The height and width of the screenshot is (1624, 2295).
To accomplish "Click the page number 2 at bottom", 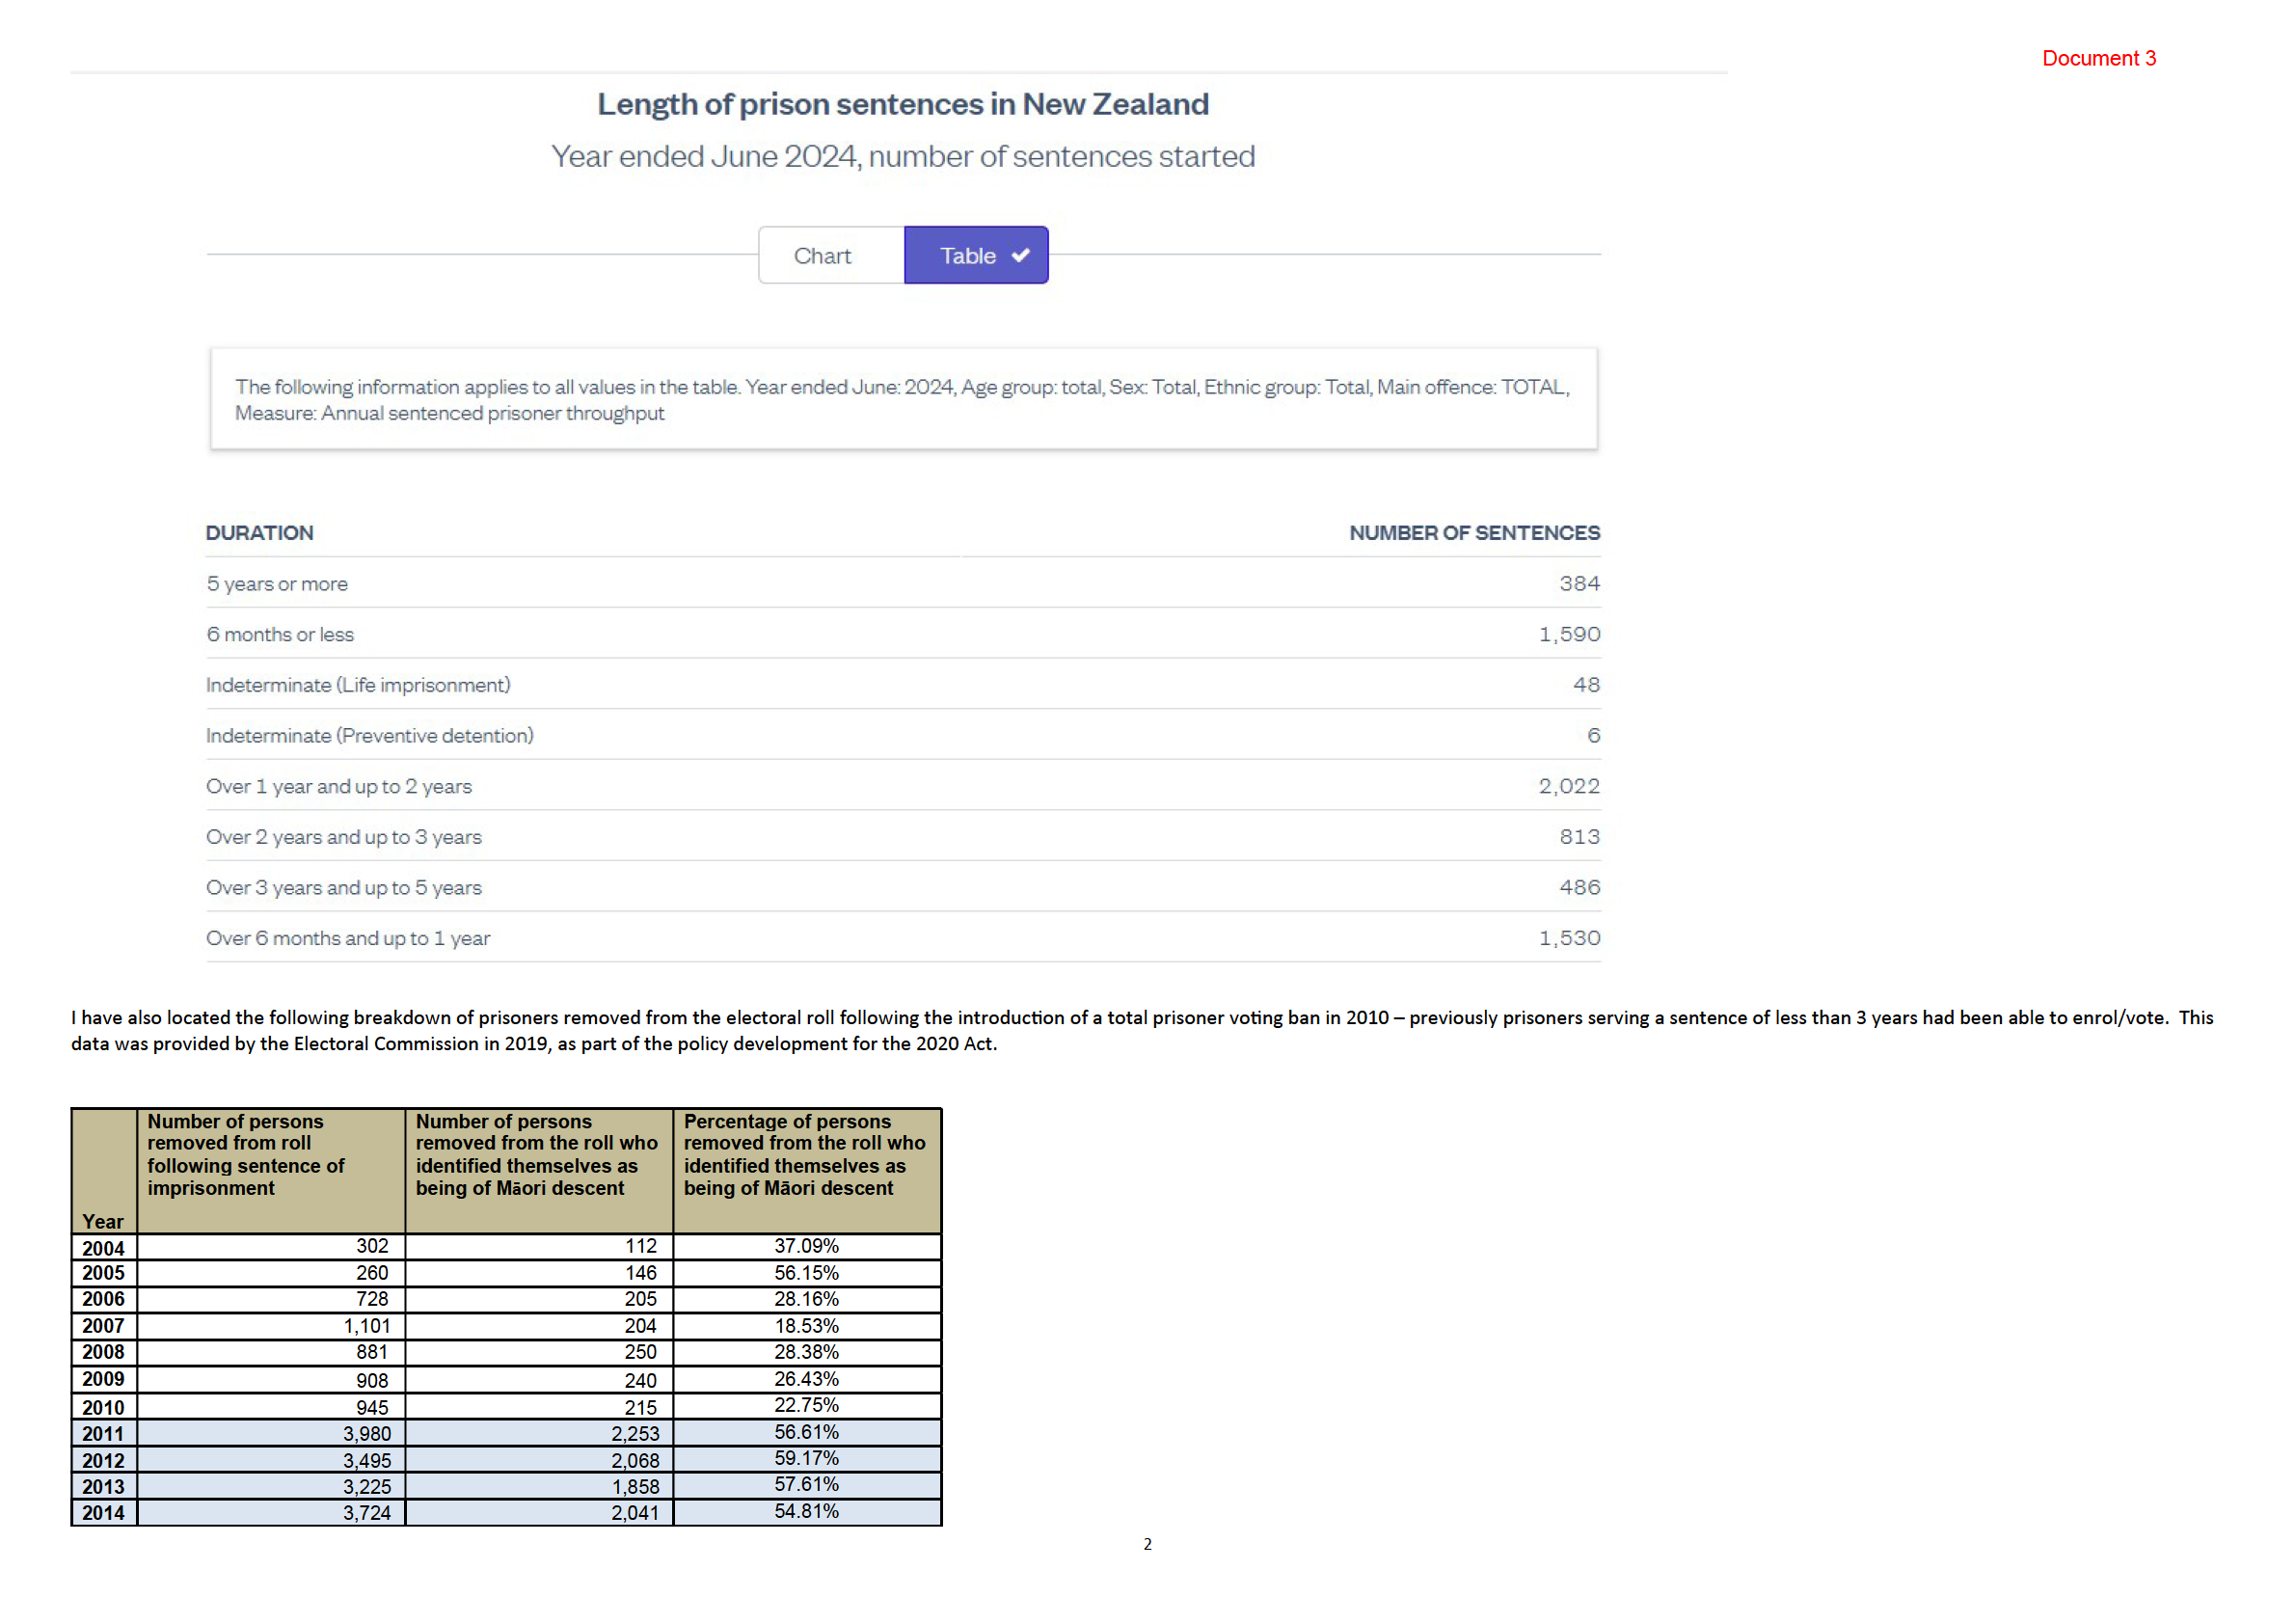I will (1147, 1544).
